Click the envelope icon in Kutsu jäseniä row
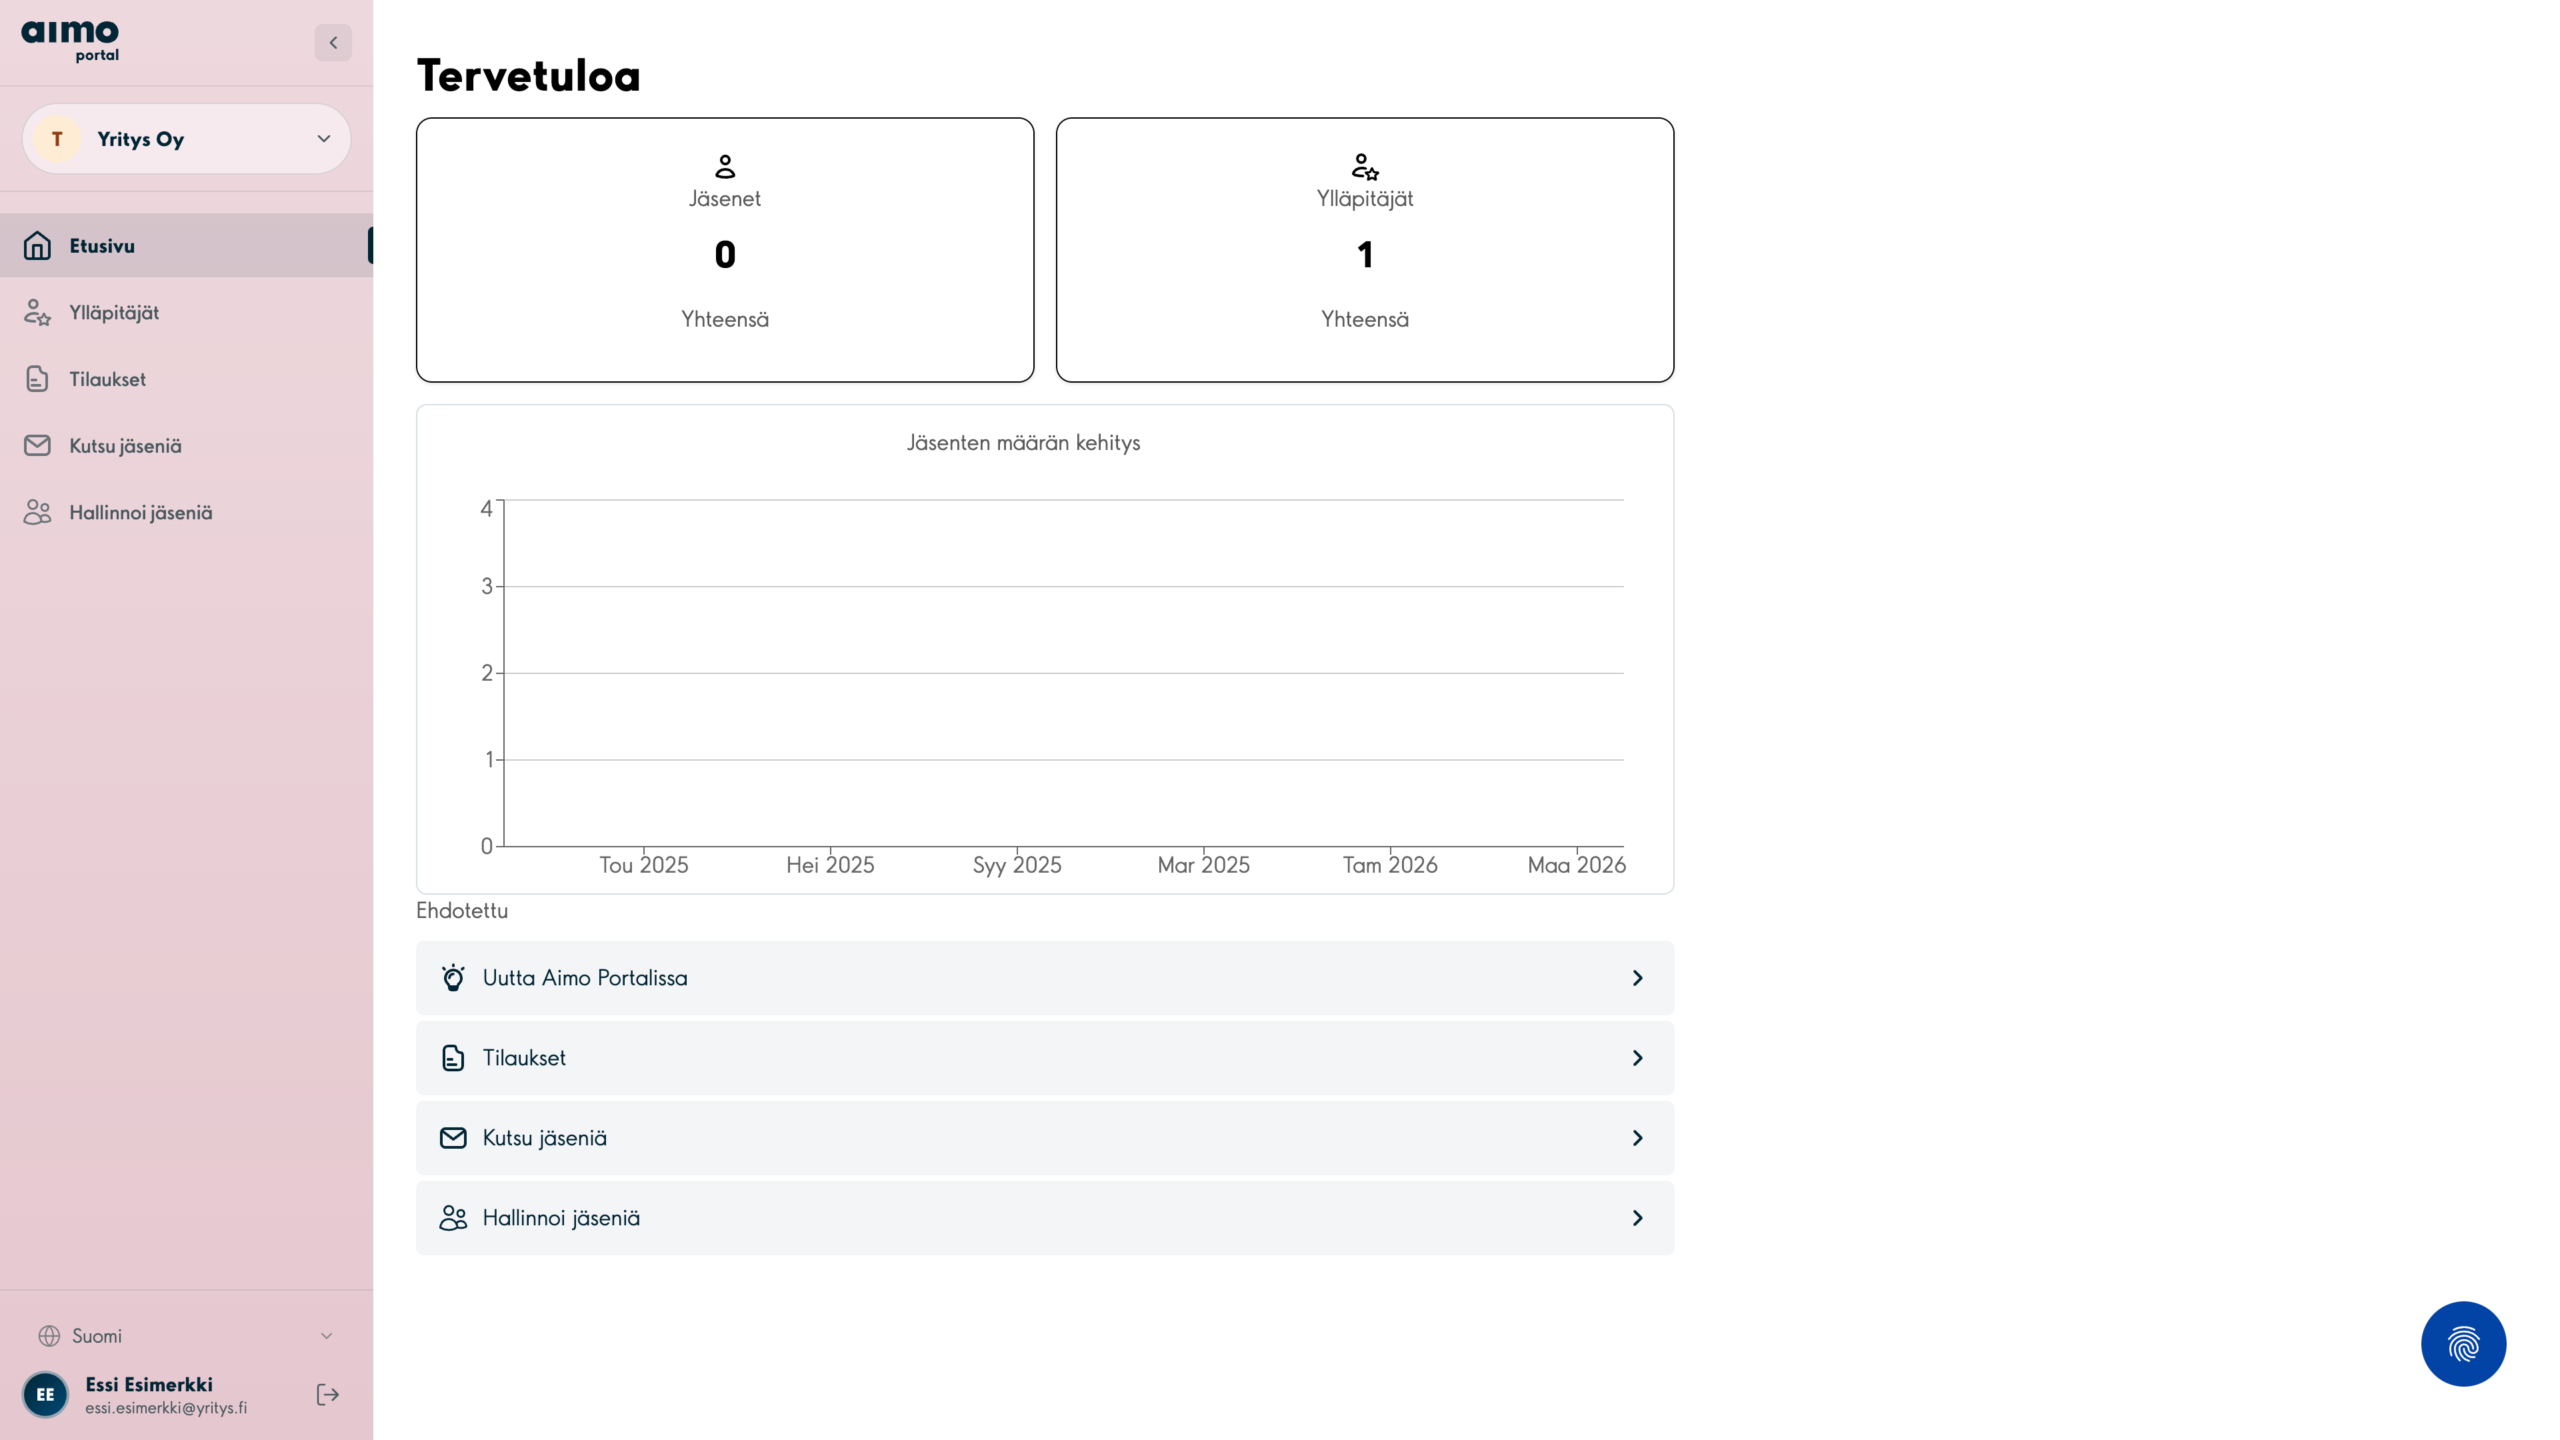 click(453, 1138)
